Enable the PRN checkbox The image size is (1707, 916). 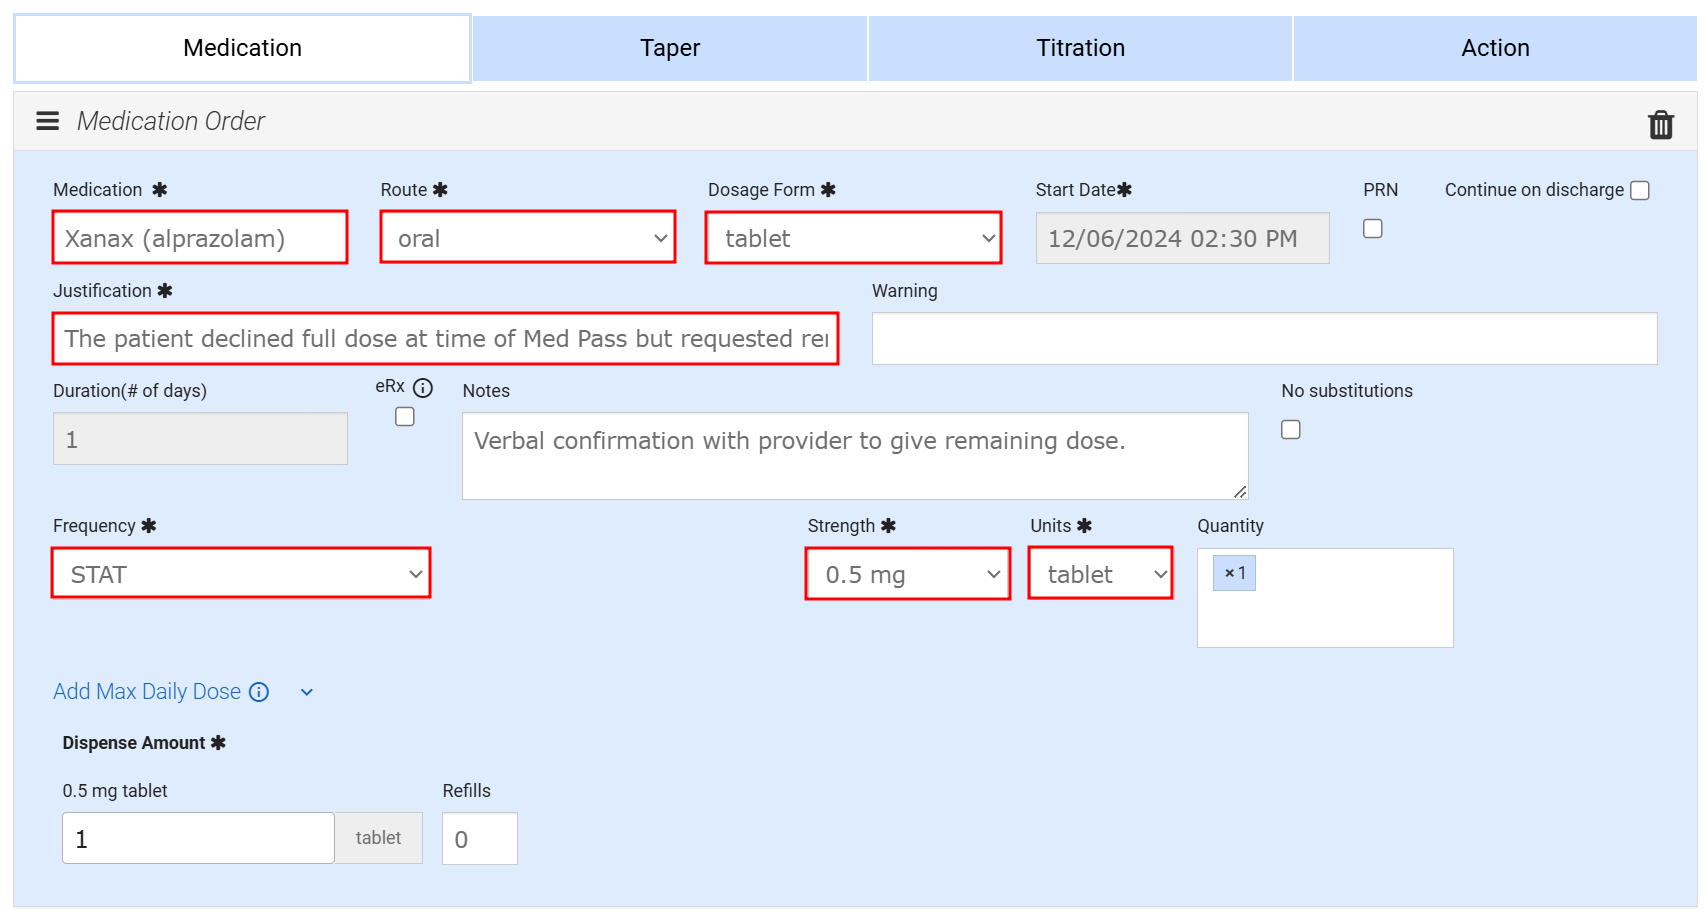(1373, 229)
